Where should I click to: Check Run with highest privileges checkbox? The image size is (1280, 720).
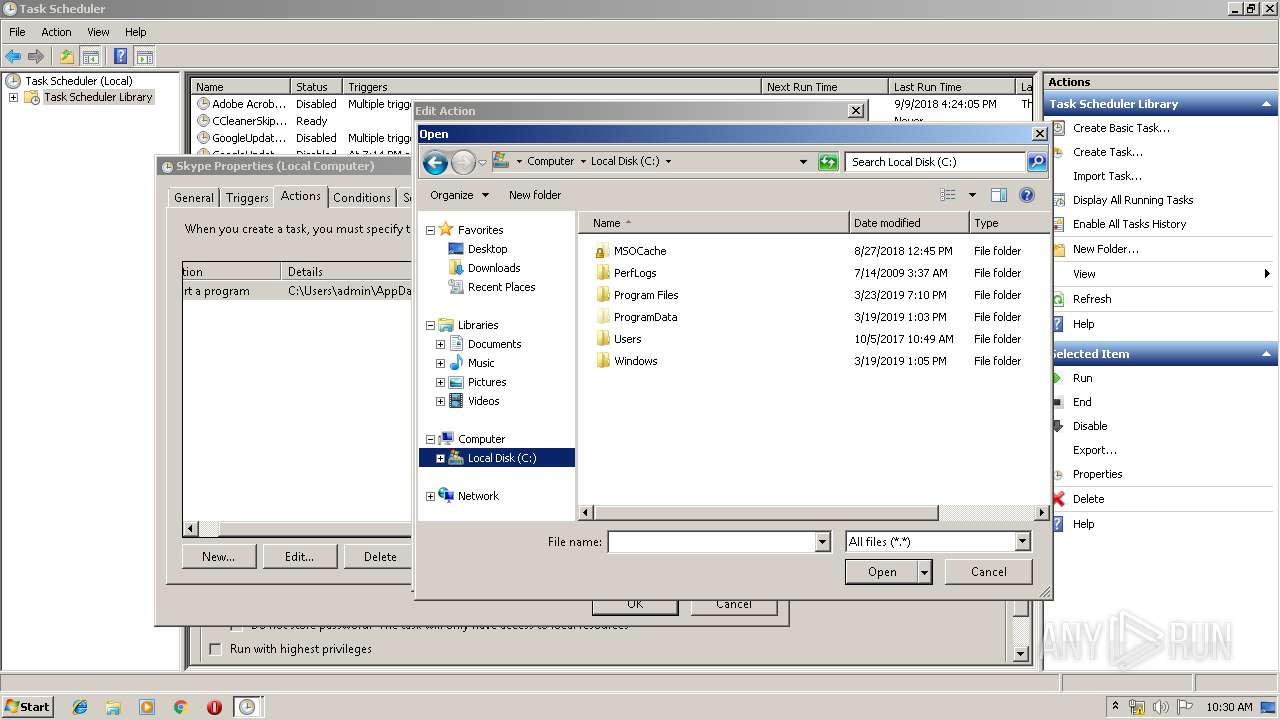[215, 650]
